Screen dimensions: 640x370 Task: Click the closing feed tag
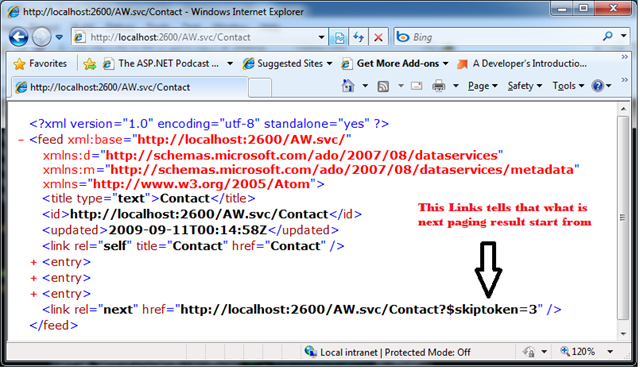coord(53,326)
